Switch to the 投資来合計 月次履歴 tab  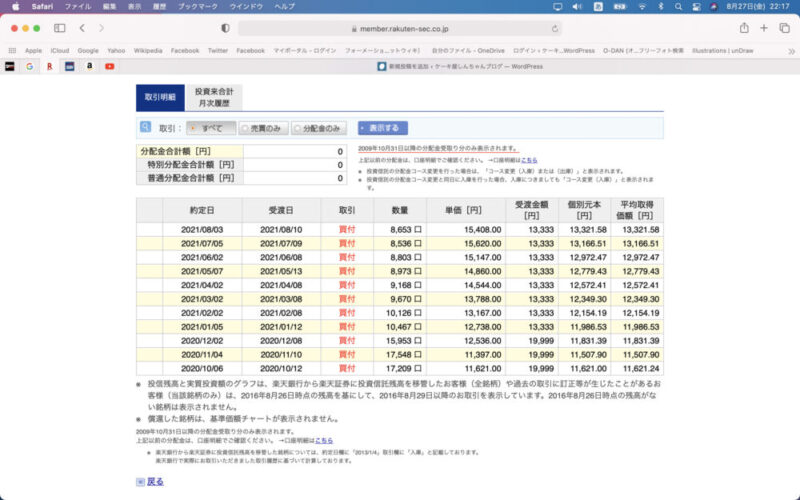click(x=214, y=97)
